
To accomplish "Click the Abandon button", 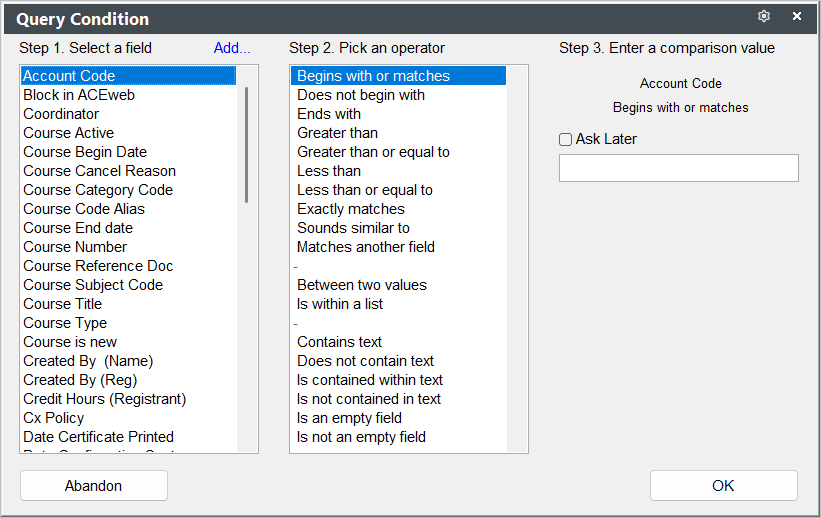I will pos(94,486).
